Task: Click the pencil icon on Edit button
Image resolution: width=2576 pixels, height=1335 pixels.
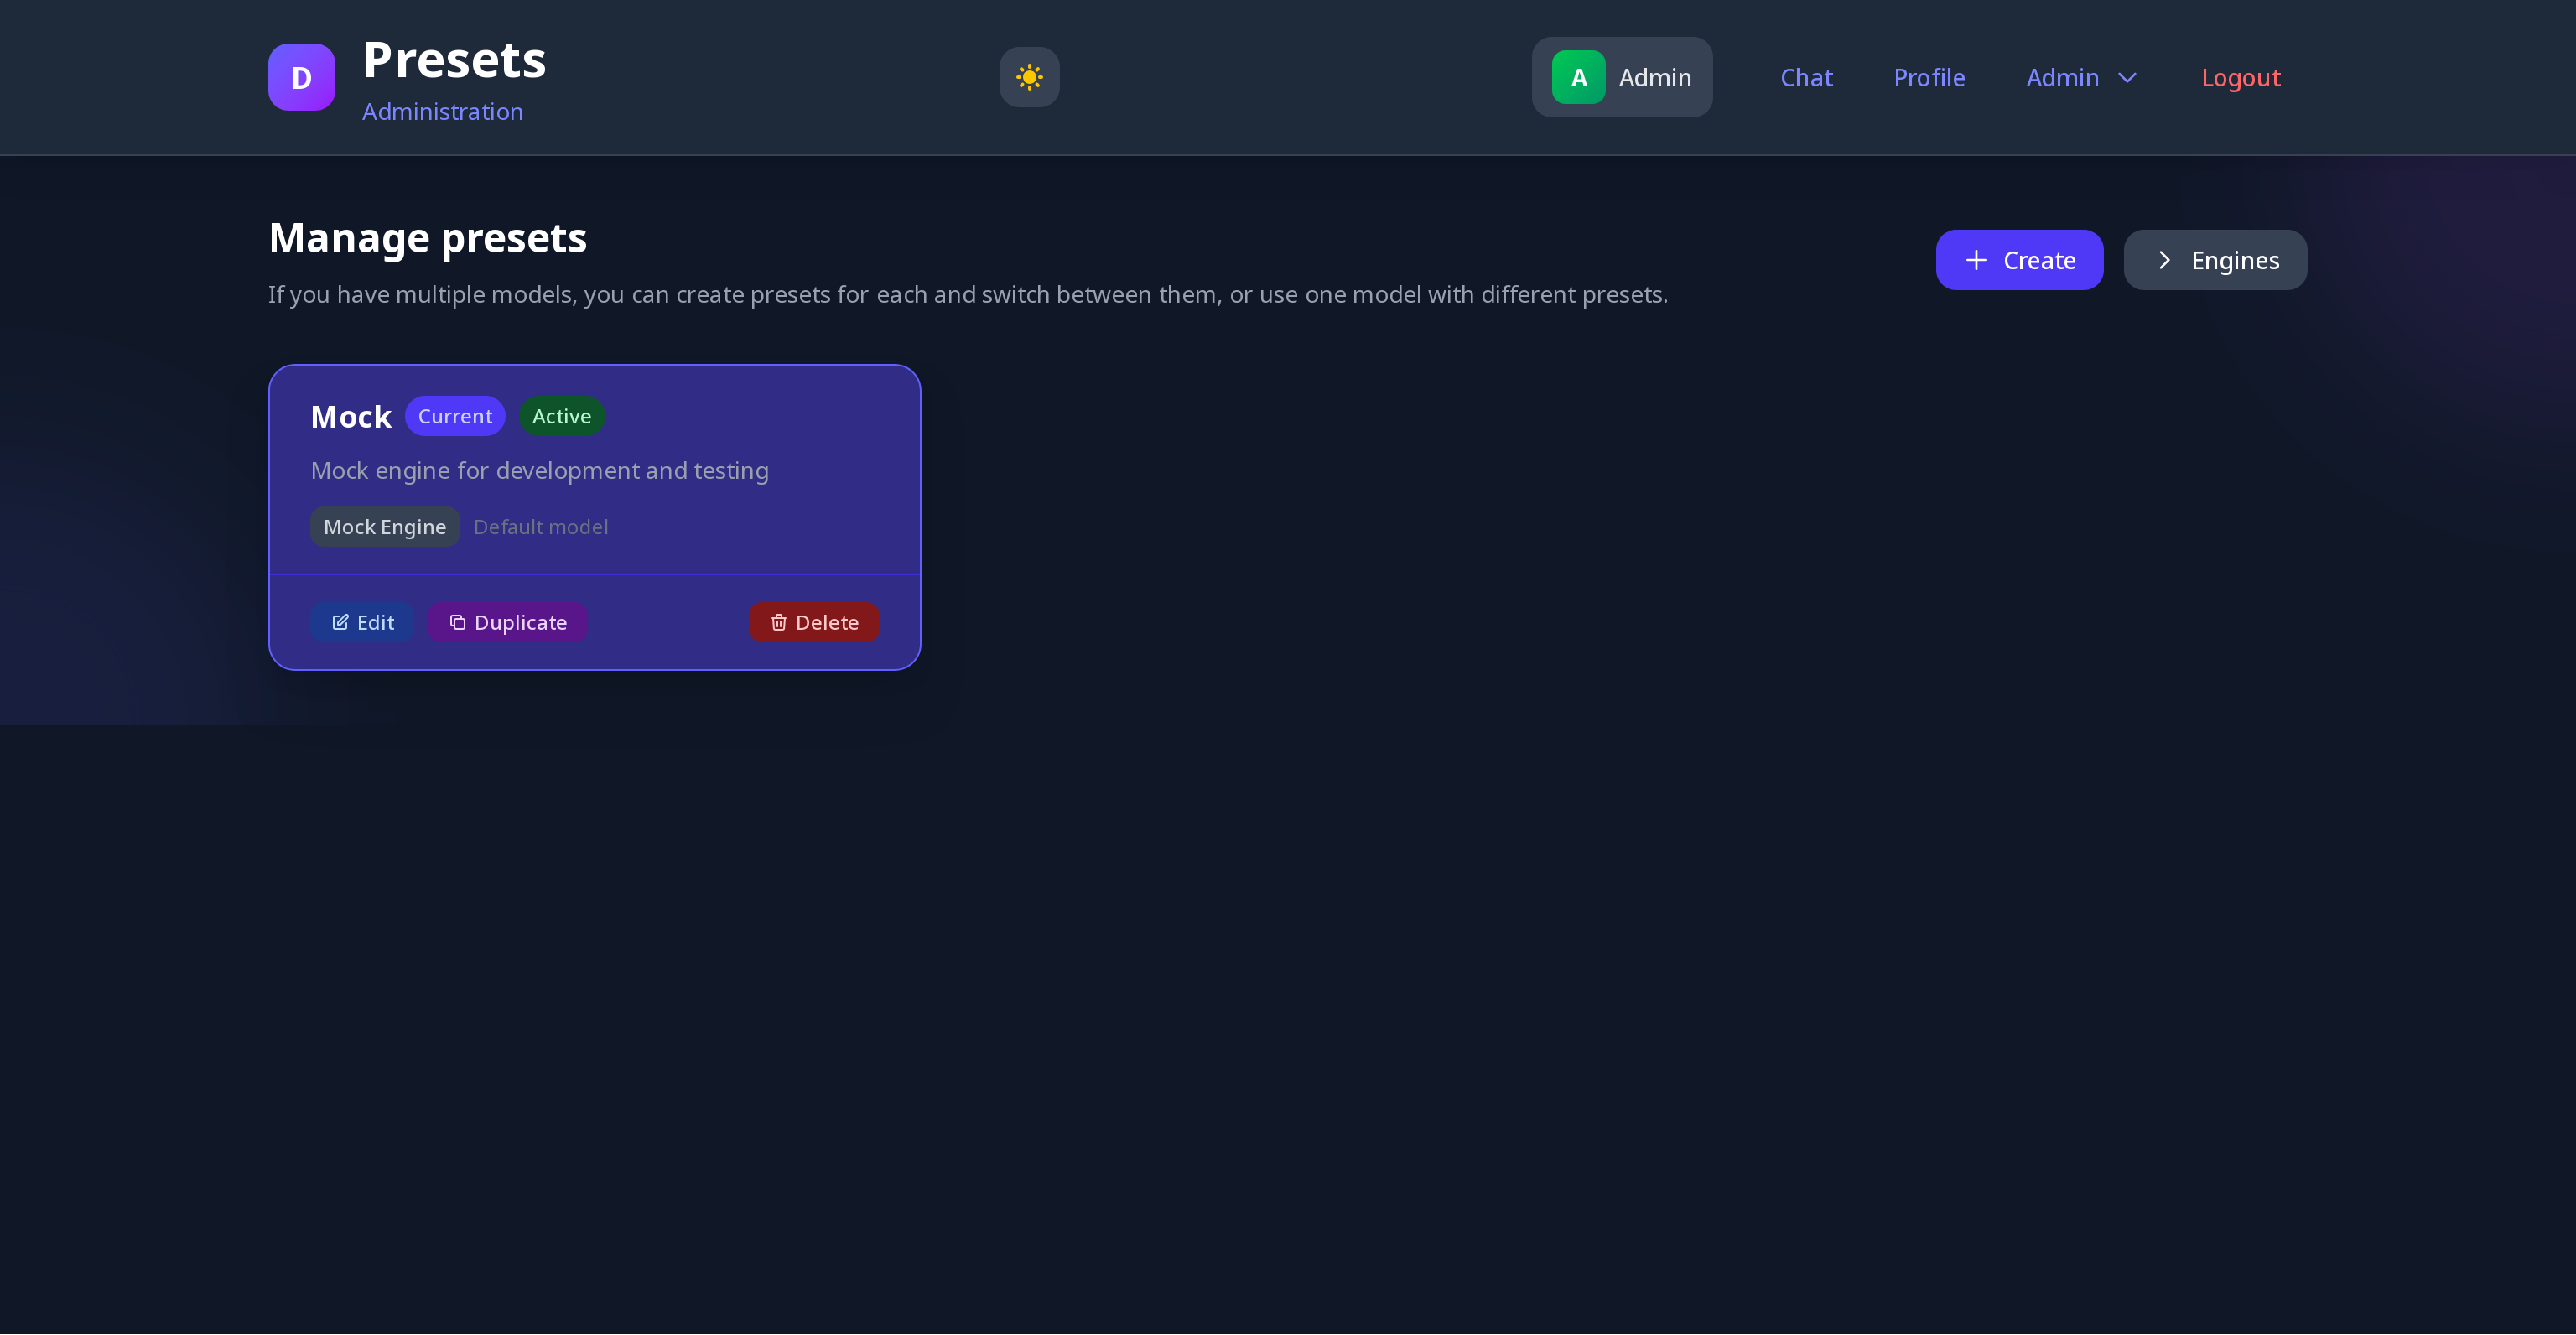Action: 340,622
